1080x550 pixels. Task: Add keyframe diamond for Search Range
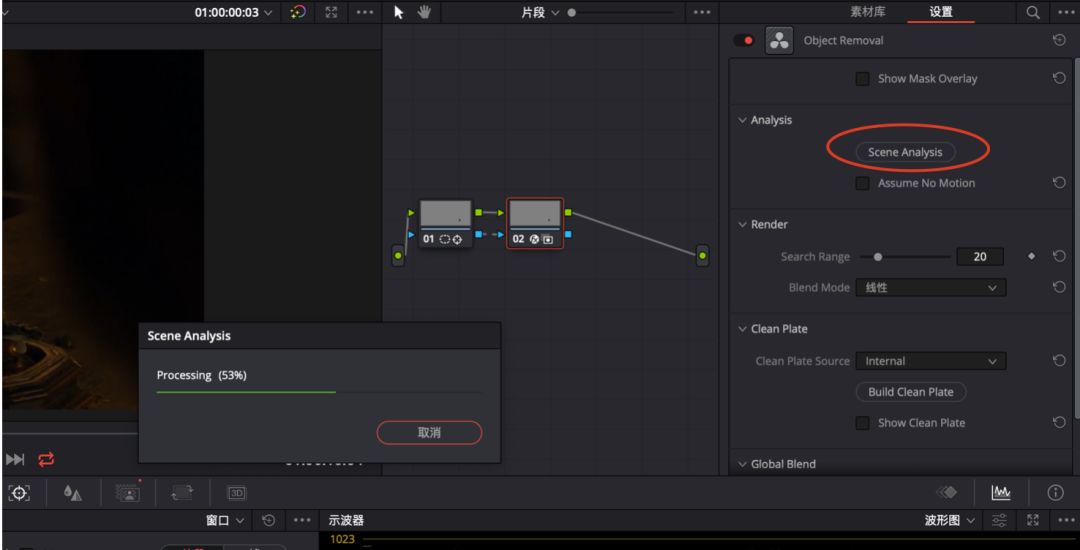1031,257
